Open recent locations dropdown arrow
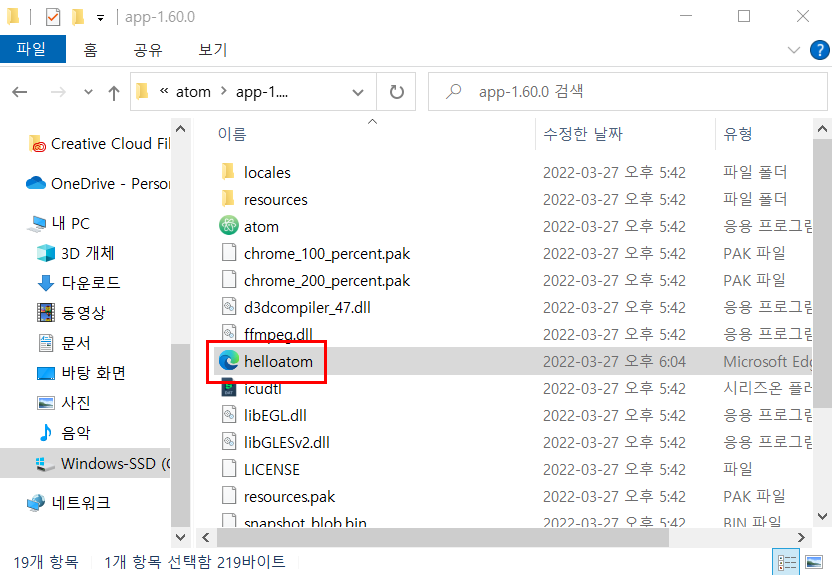This screenshot has width=832, height=575. click(89, 92)
